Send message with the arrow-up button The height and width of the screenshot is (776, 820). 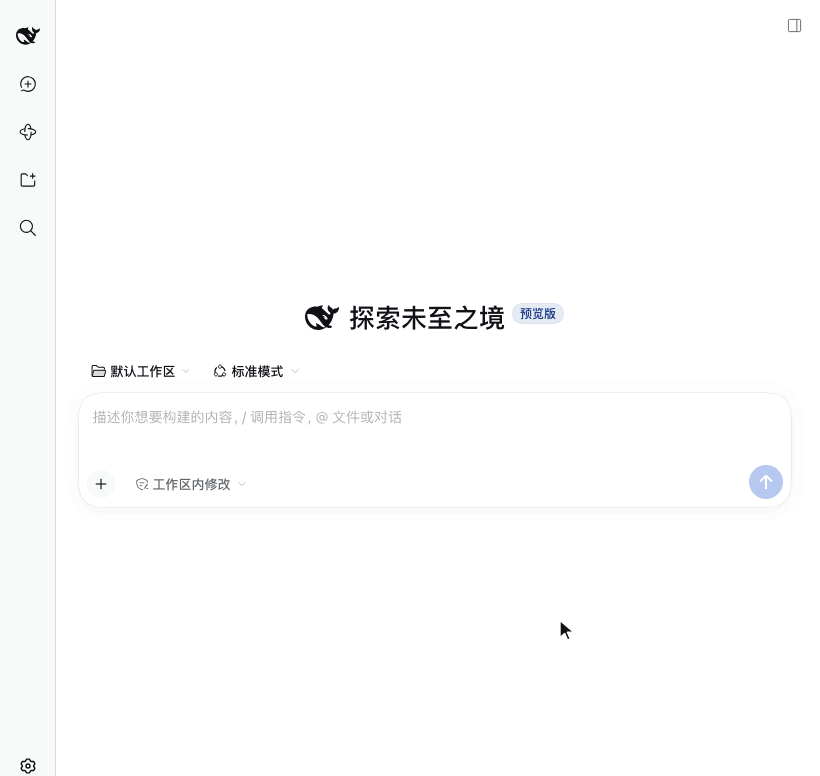766,482
